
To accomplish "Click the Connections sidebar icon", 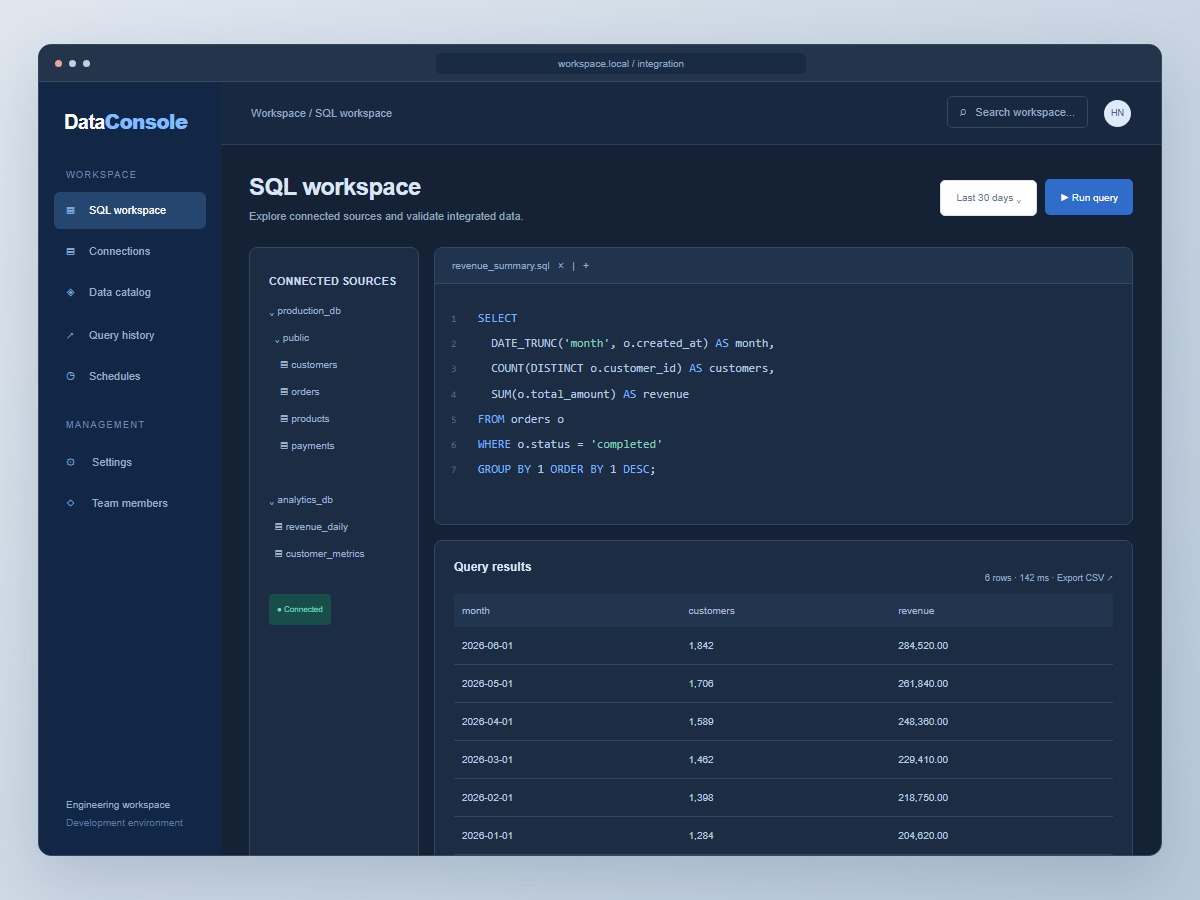I will (70, 252).
